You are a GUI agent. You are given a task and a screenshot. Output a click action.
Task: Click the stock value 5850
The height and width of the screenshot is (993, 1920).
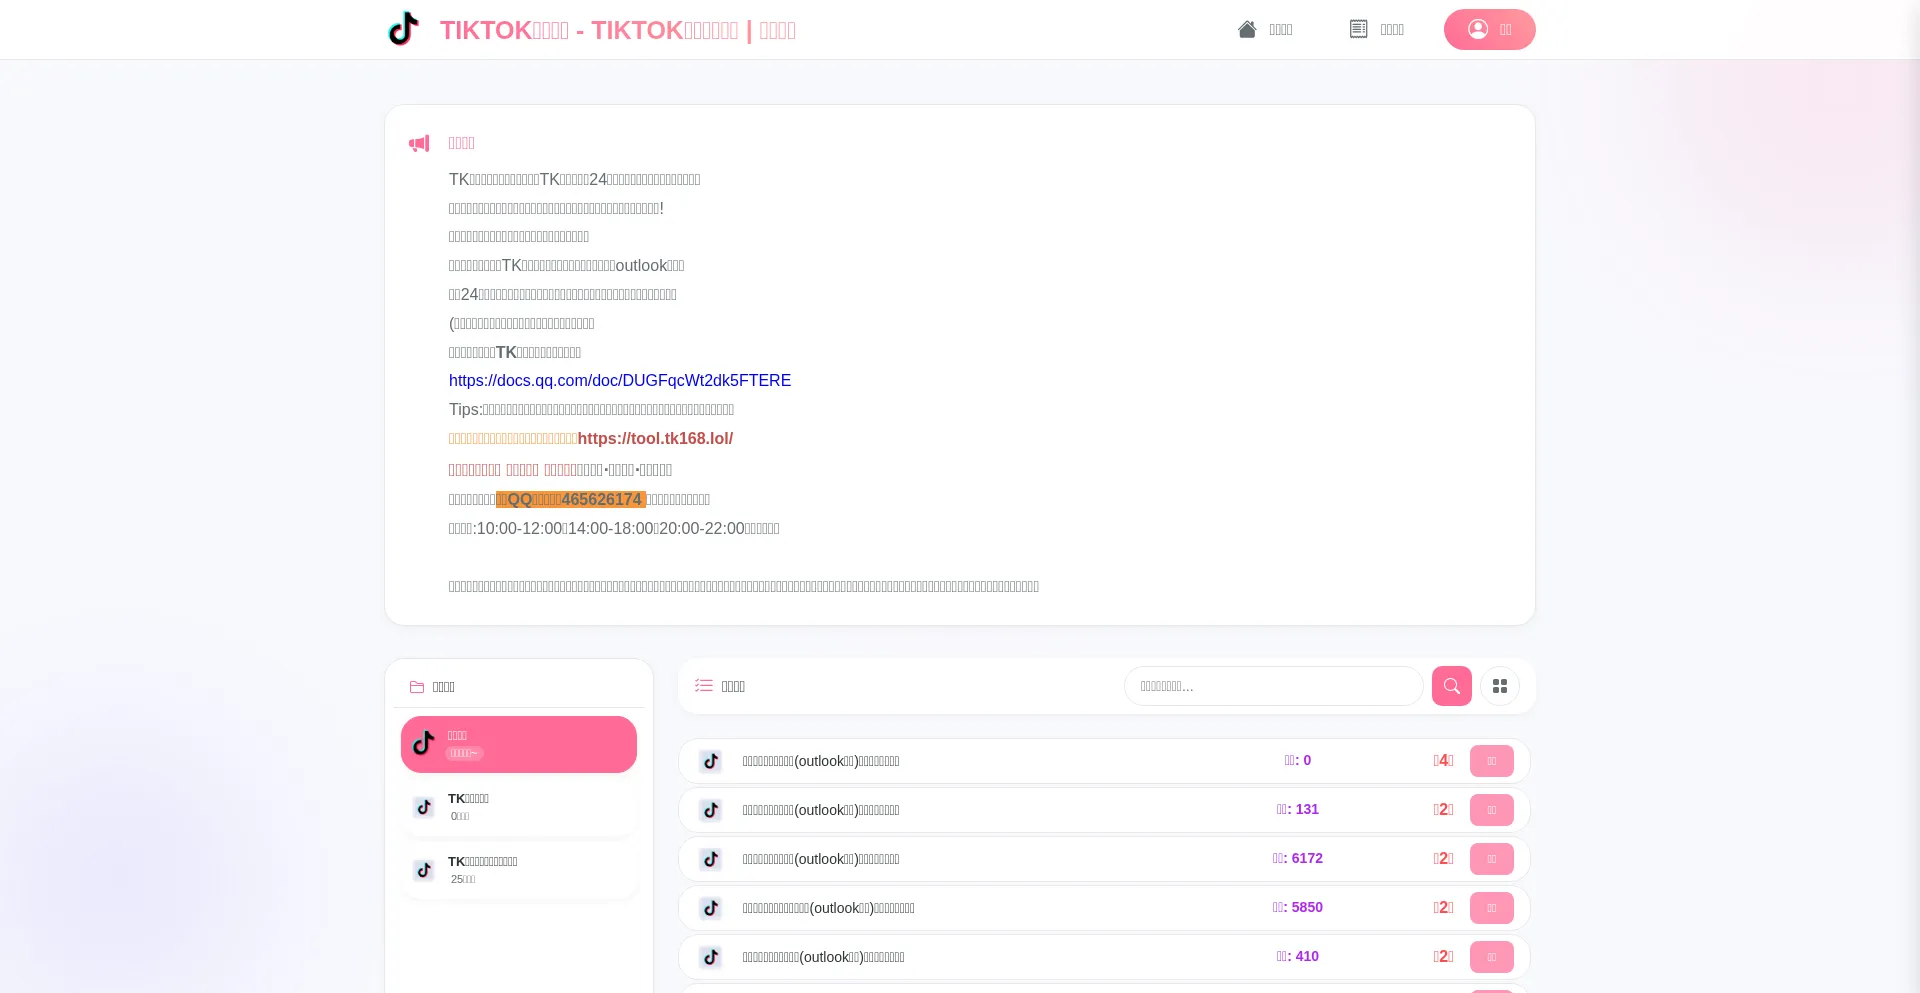click(1298, 907)
